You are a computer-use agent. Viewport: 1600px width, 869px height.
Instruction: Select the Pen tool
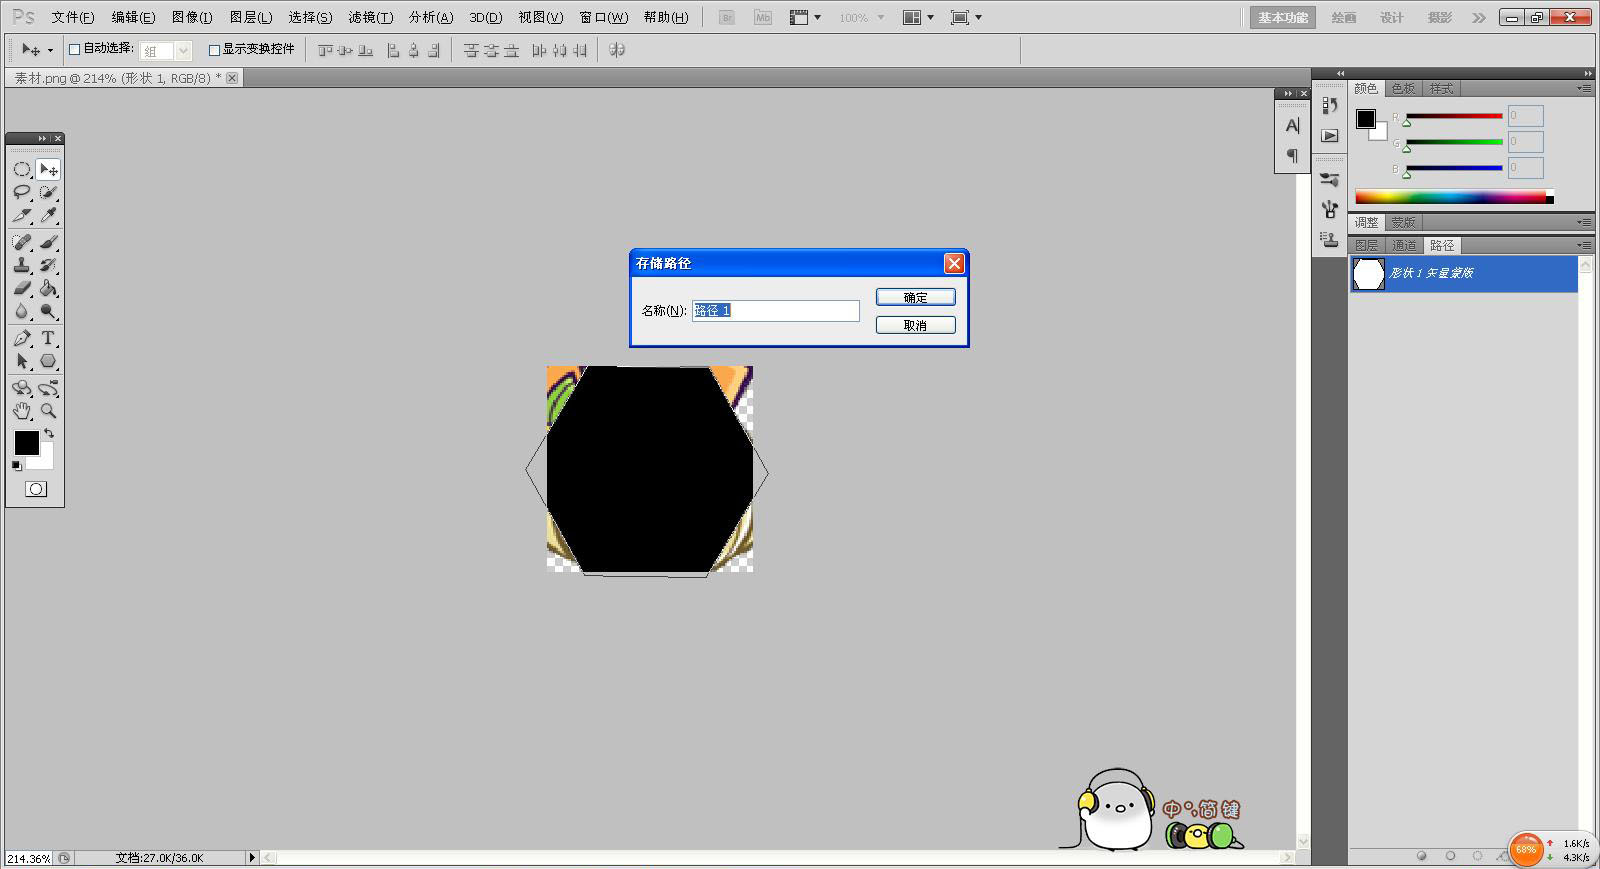point(22,338)
